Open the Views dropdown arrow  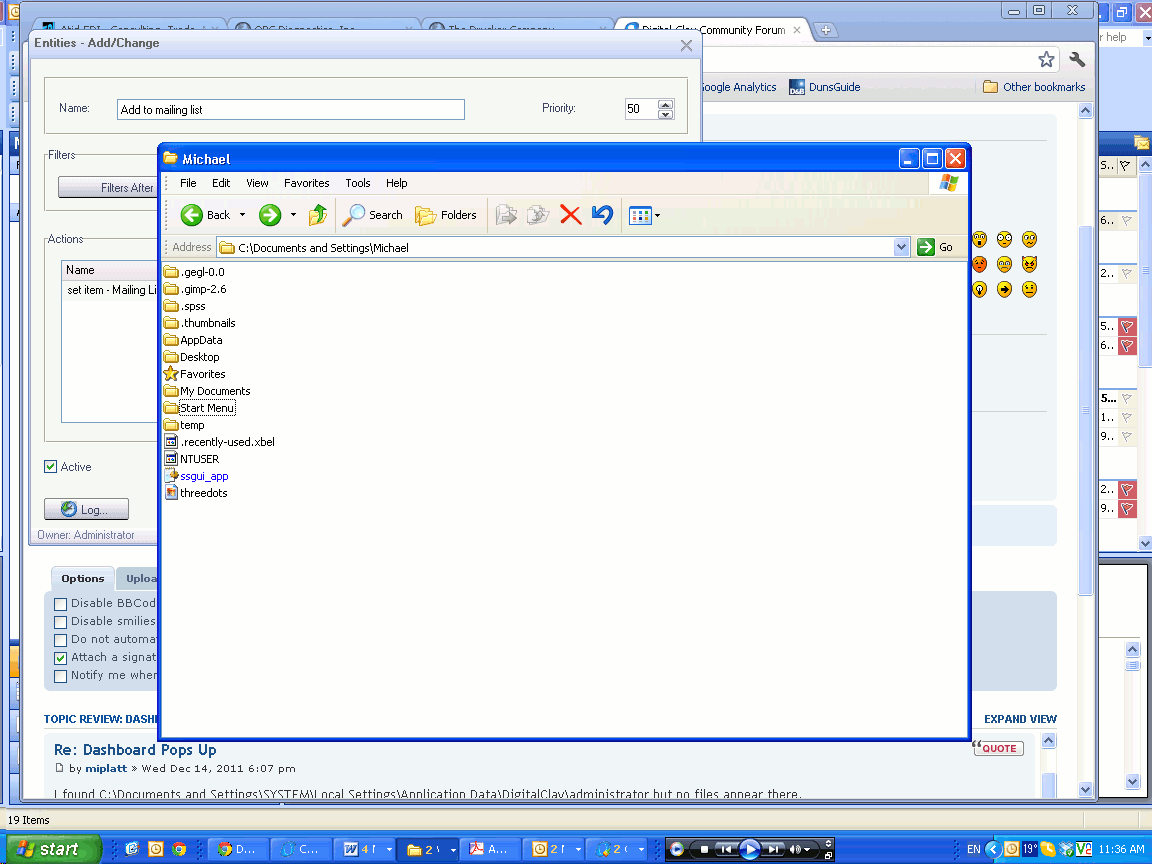tap(657, 215)
